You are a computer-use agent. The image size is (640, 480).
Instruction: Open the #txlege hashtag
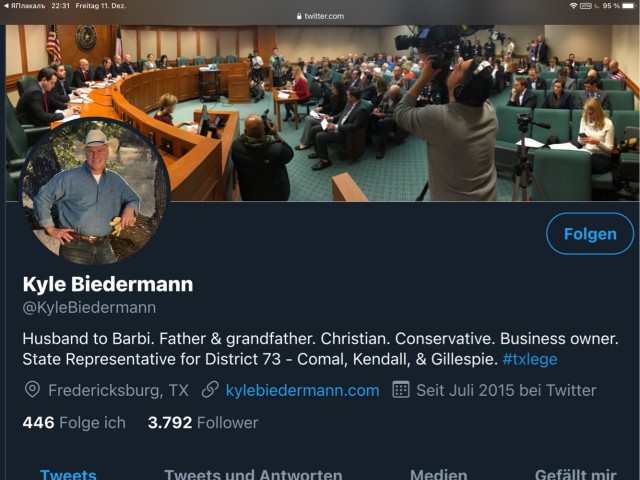tap(530, 358)
